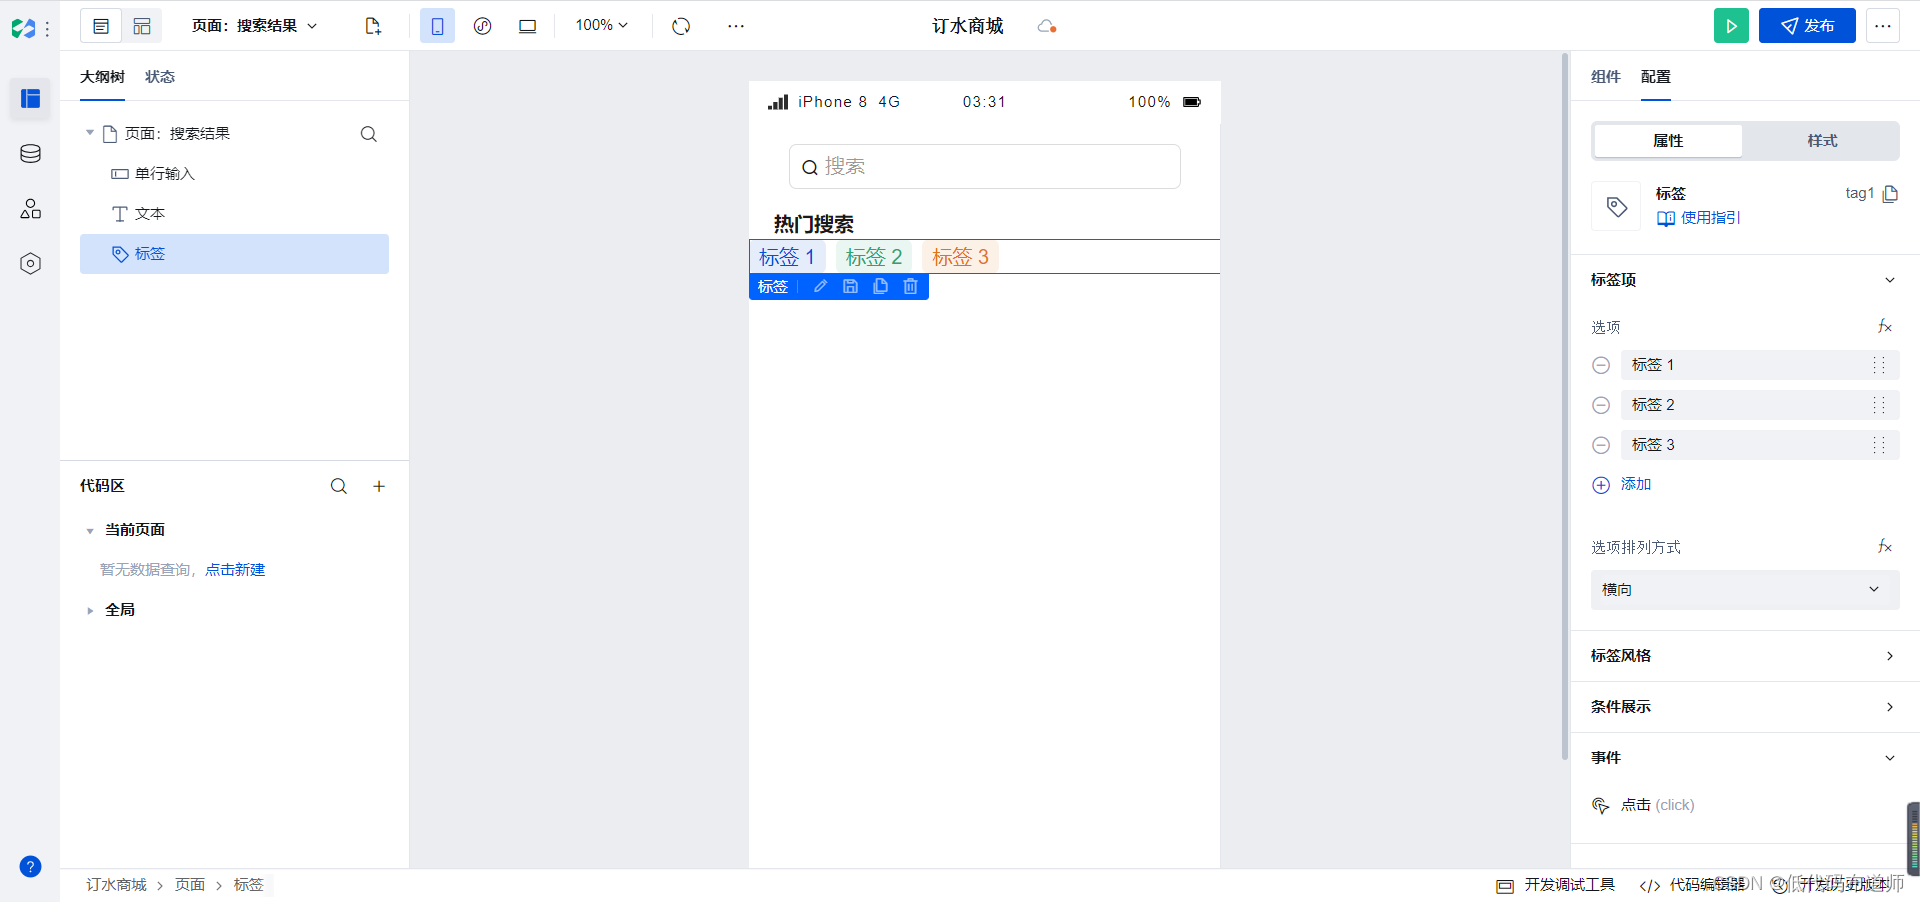This screenshot has width=1920, height=902.
Task: Copy the tag1 component ID
Action: point(1890,194)
